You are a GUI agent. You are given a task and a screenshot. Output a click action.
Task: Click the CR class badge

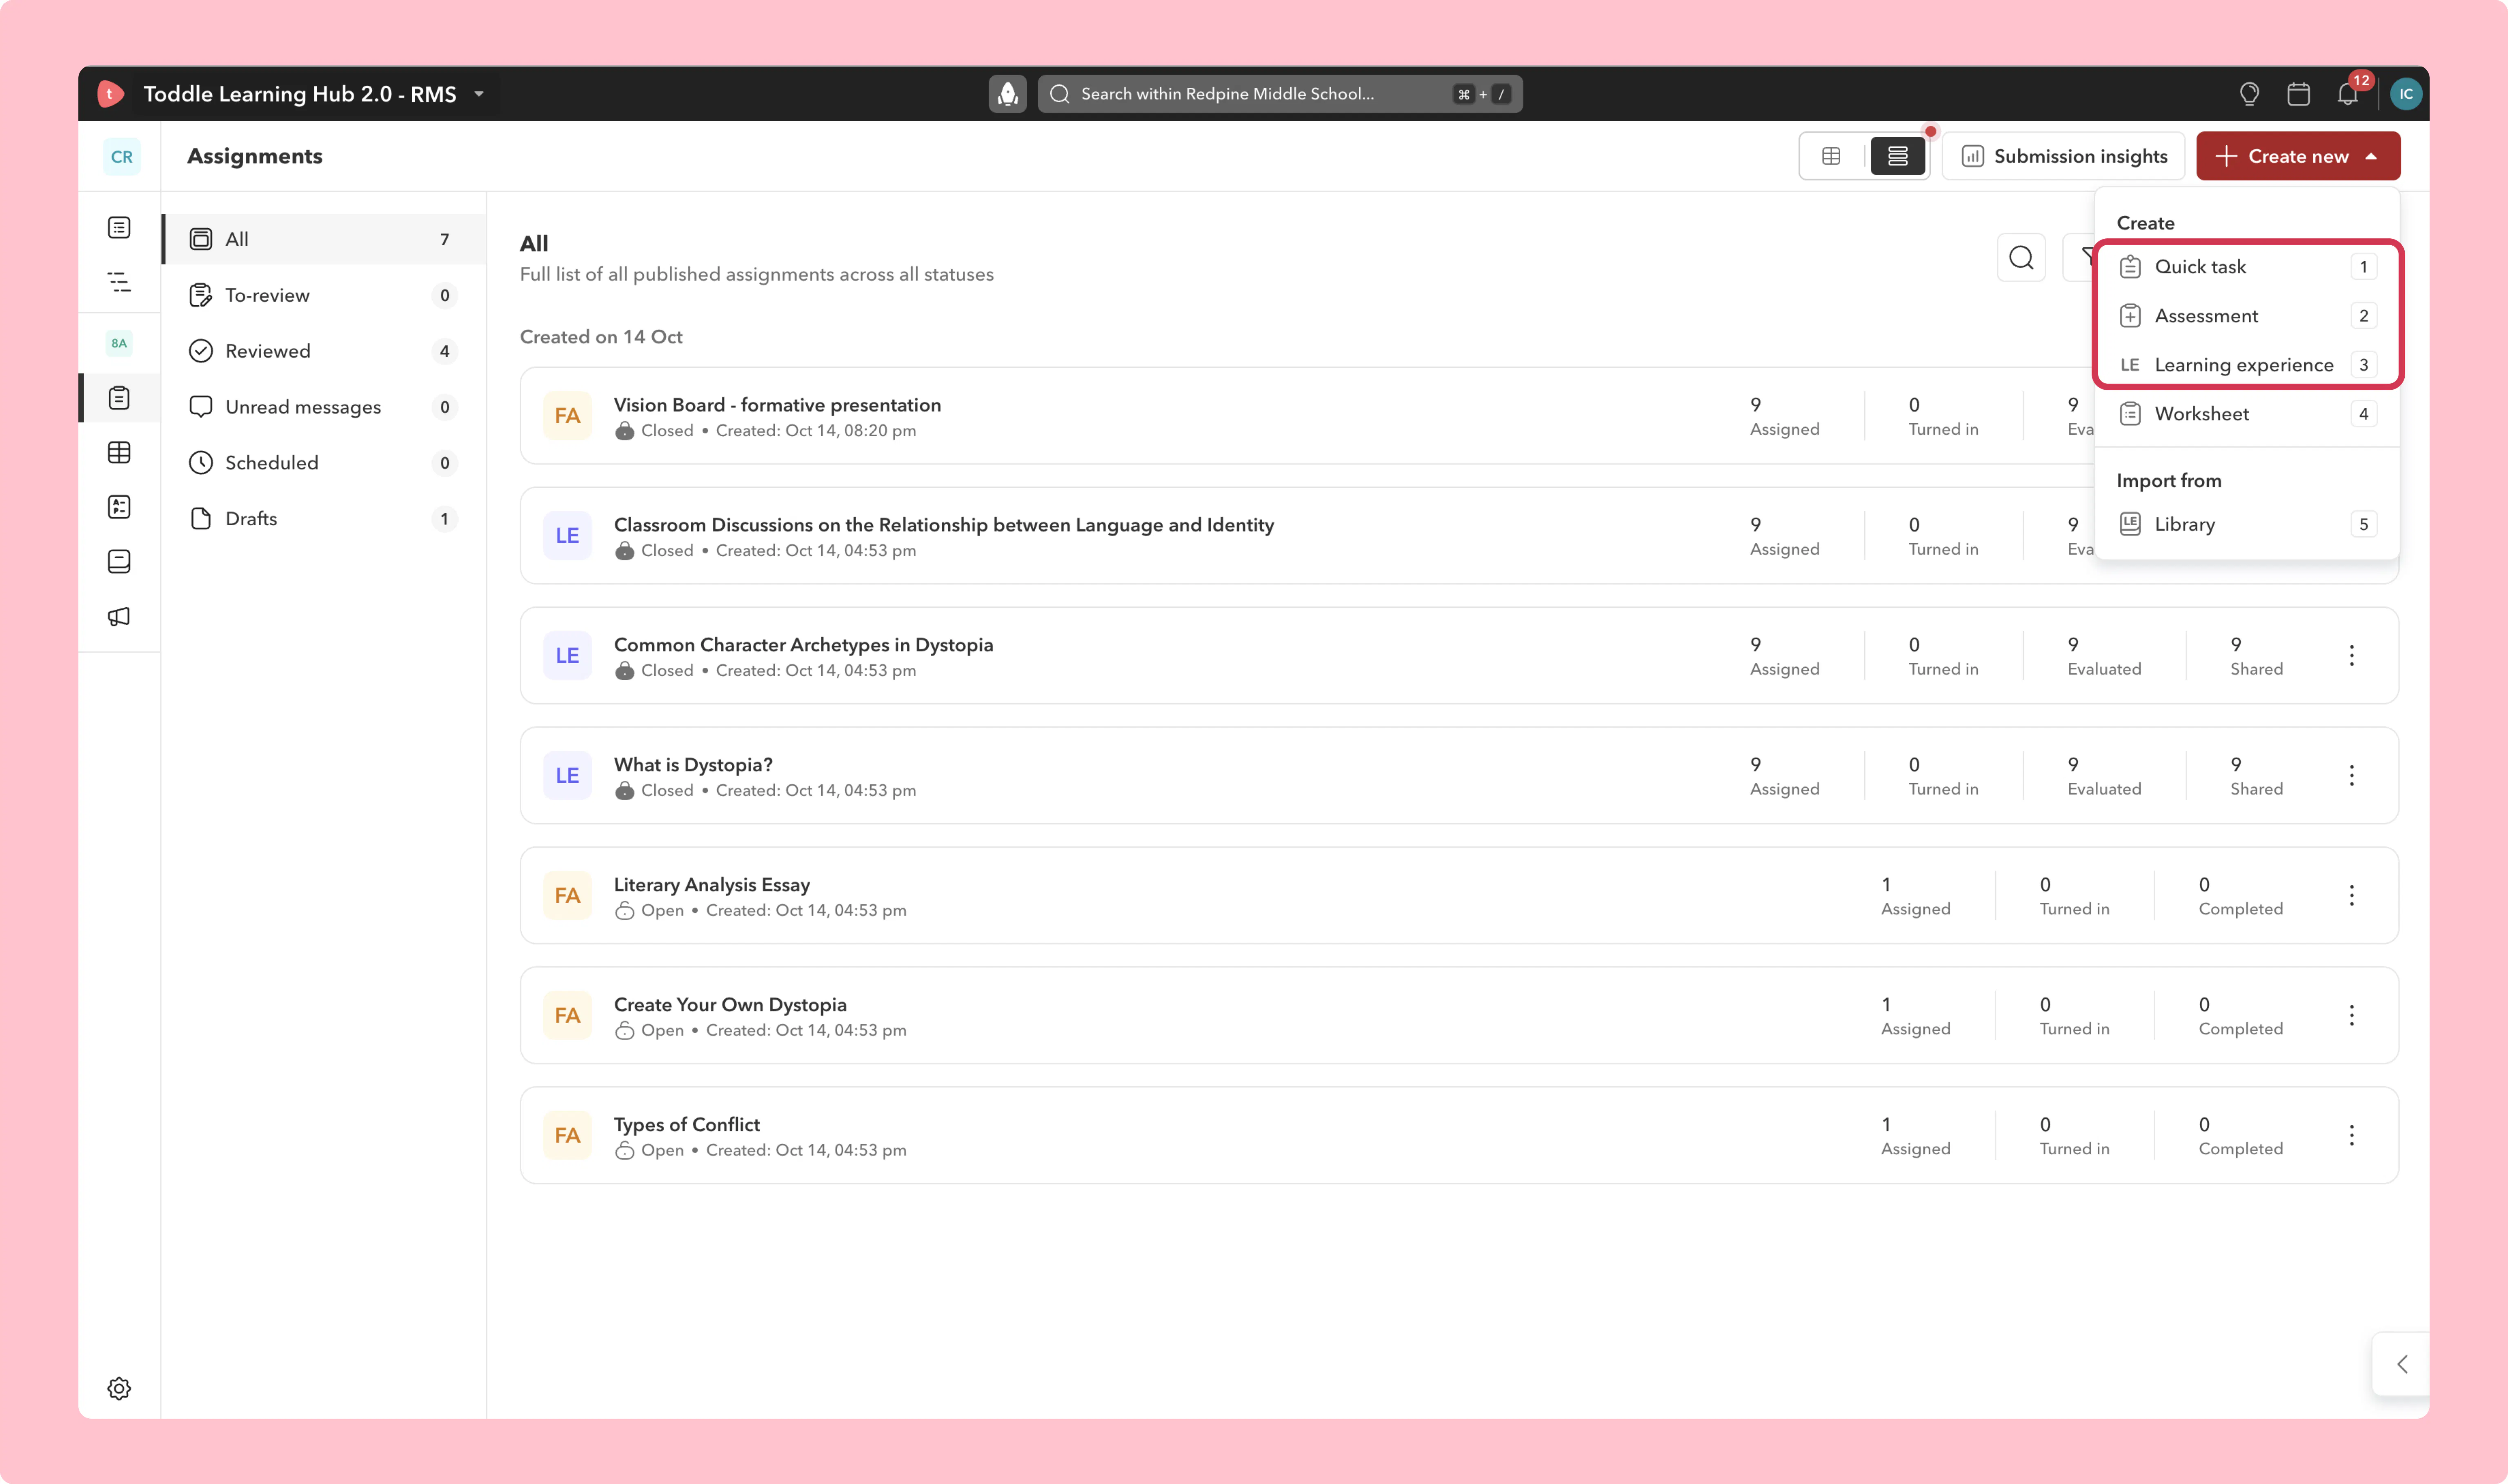click(x=122, y=157)
